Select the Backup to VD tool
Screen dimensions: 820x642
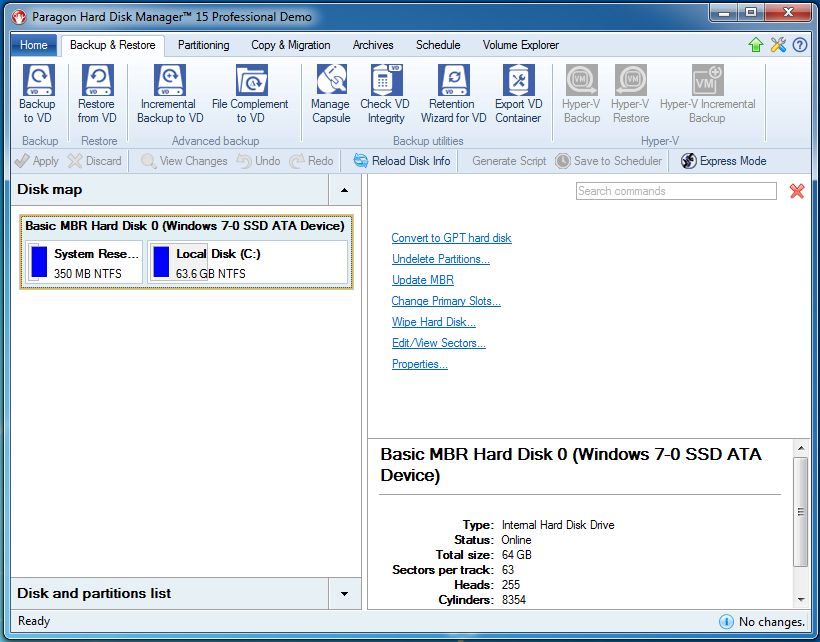37,92
